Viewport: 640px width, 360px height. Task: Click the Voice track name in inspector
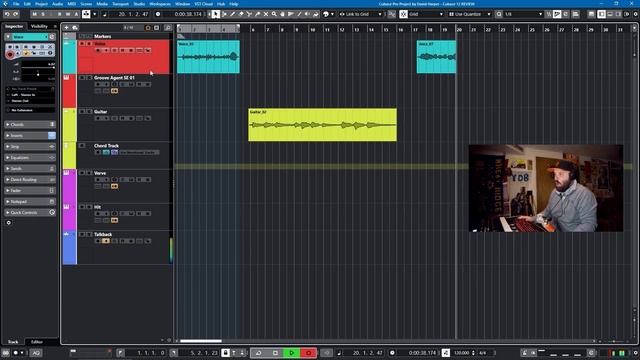[30, 37]
